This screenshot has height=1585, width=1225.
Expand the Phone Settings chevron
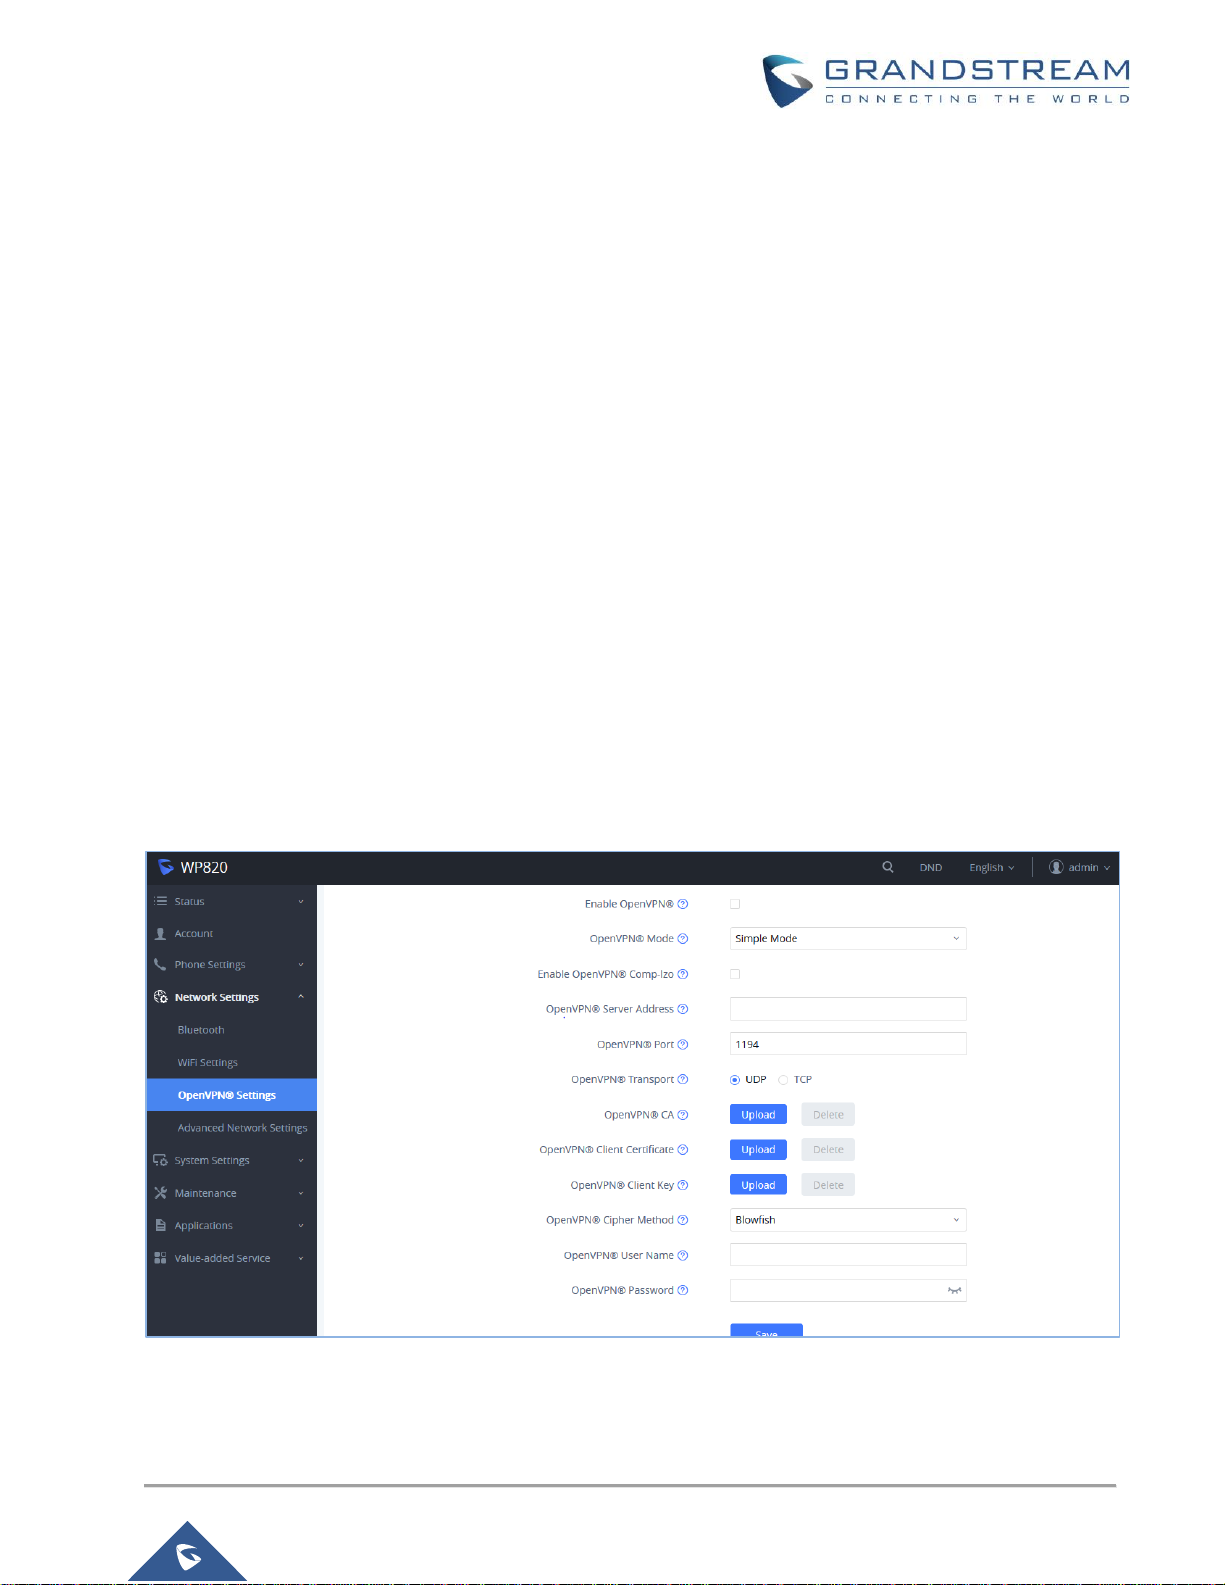(301, 965)
